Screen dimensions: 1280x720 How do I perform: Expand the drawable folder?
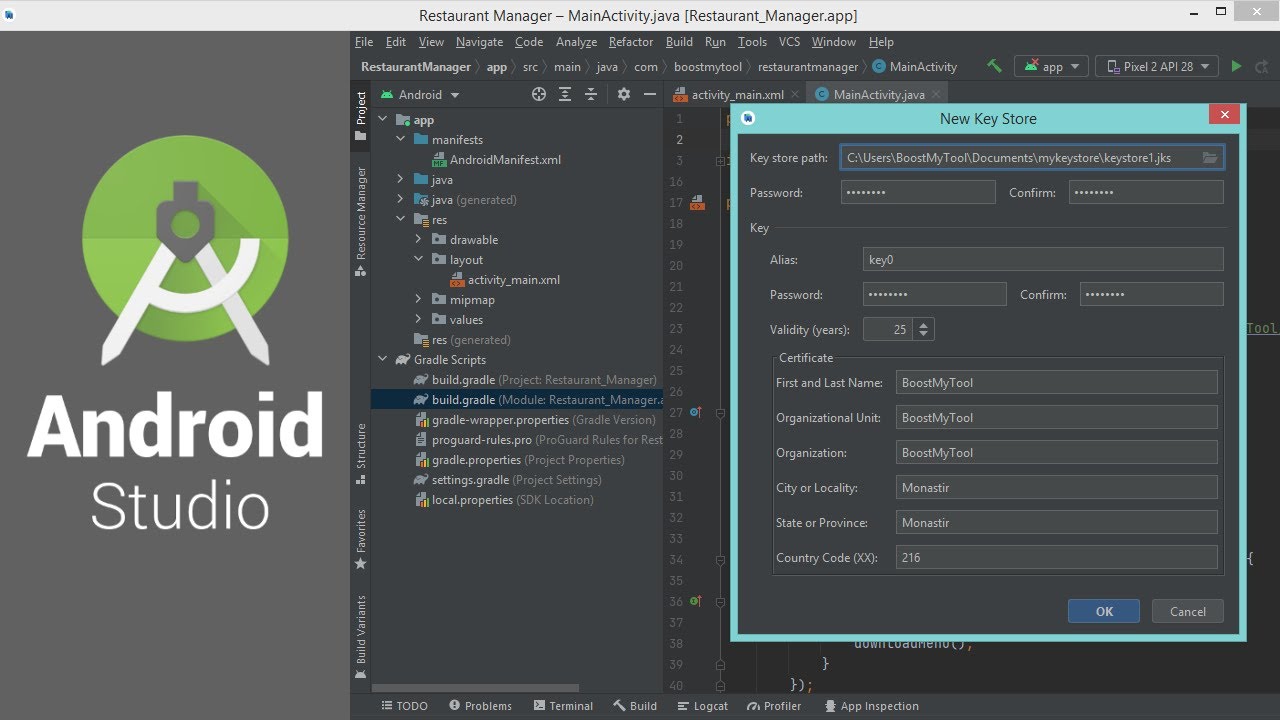418,240
